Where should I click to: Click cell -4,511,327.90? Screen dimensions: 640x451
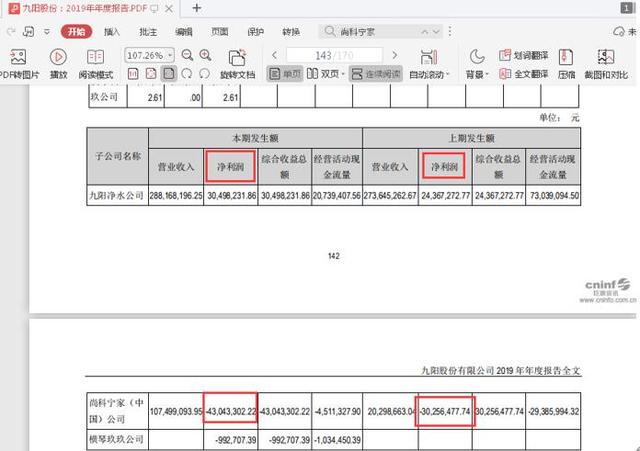coord(337,411)
